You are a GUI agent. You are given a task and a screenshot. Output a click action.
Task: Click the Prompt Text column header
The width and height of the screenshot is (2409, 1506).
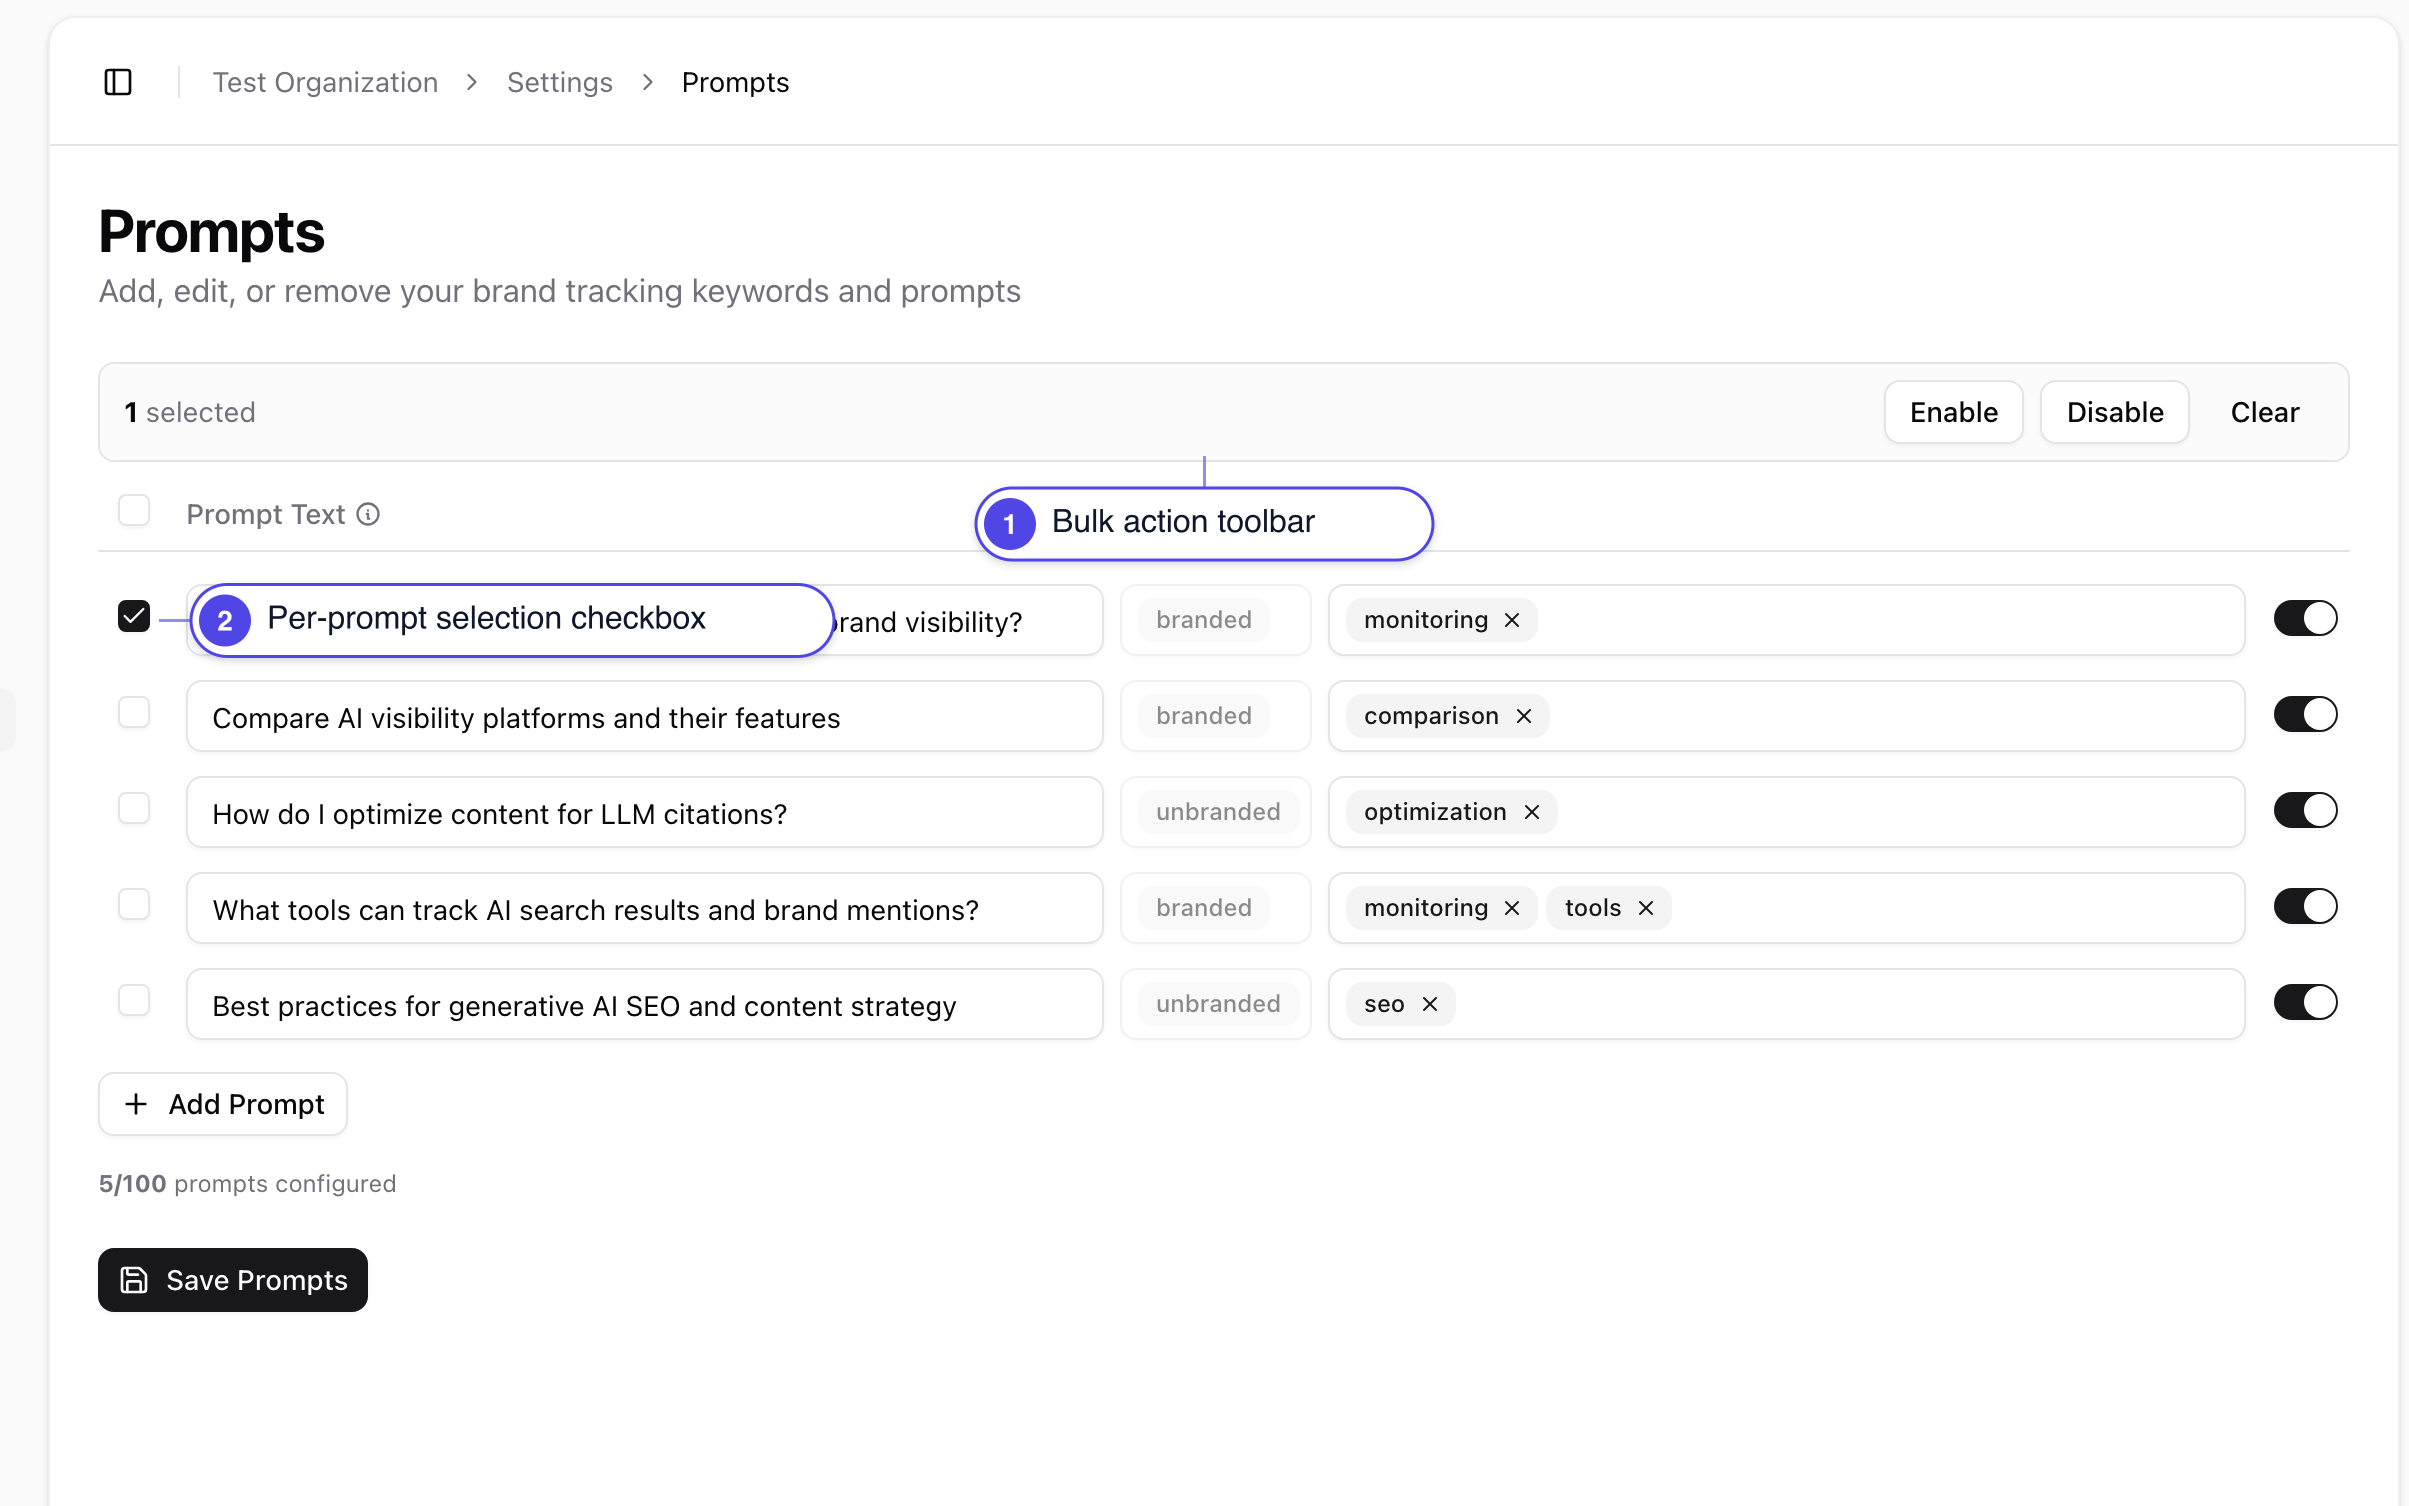click(265, 514)
